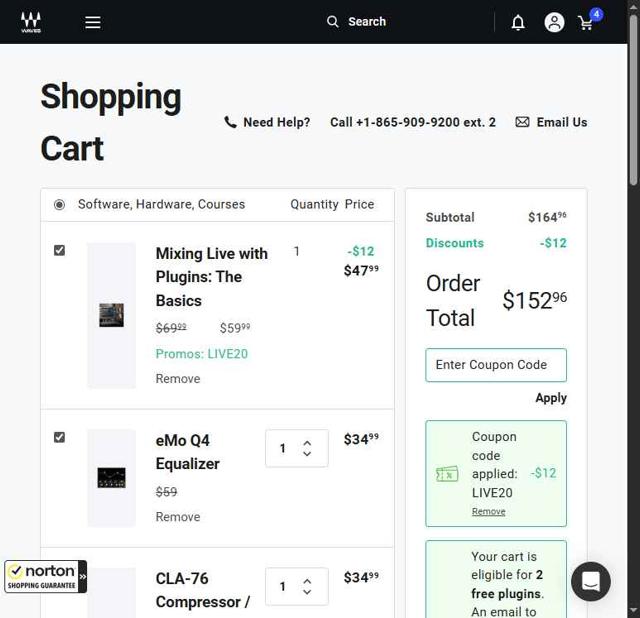Screen dimensions: 640x618
Task: Click the Email Us link
Action: tap(562, 122)
